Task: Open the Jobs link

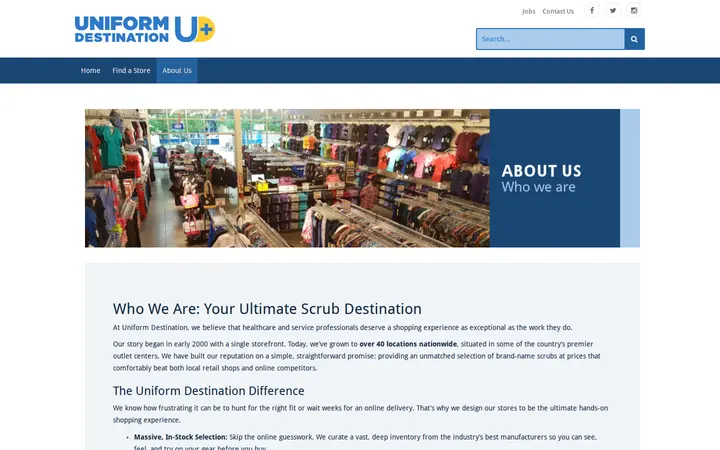Action: 529,11
